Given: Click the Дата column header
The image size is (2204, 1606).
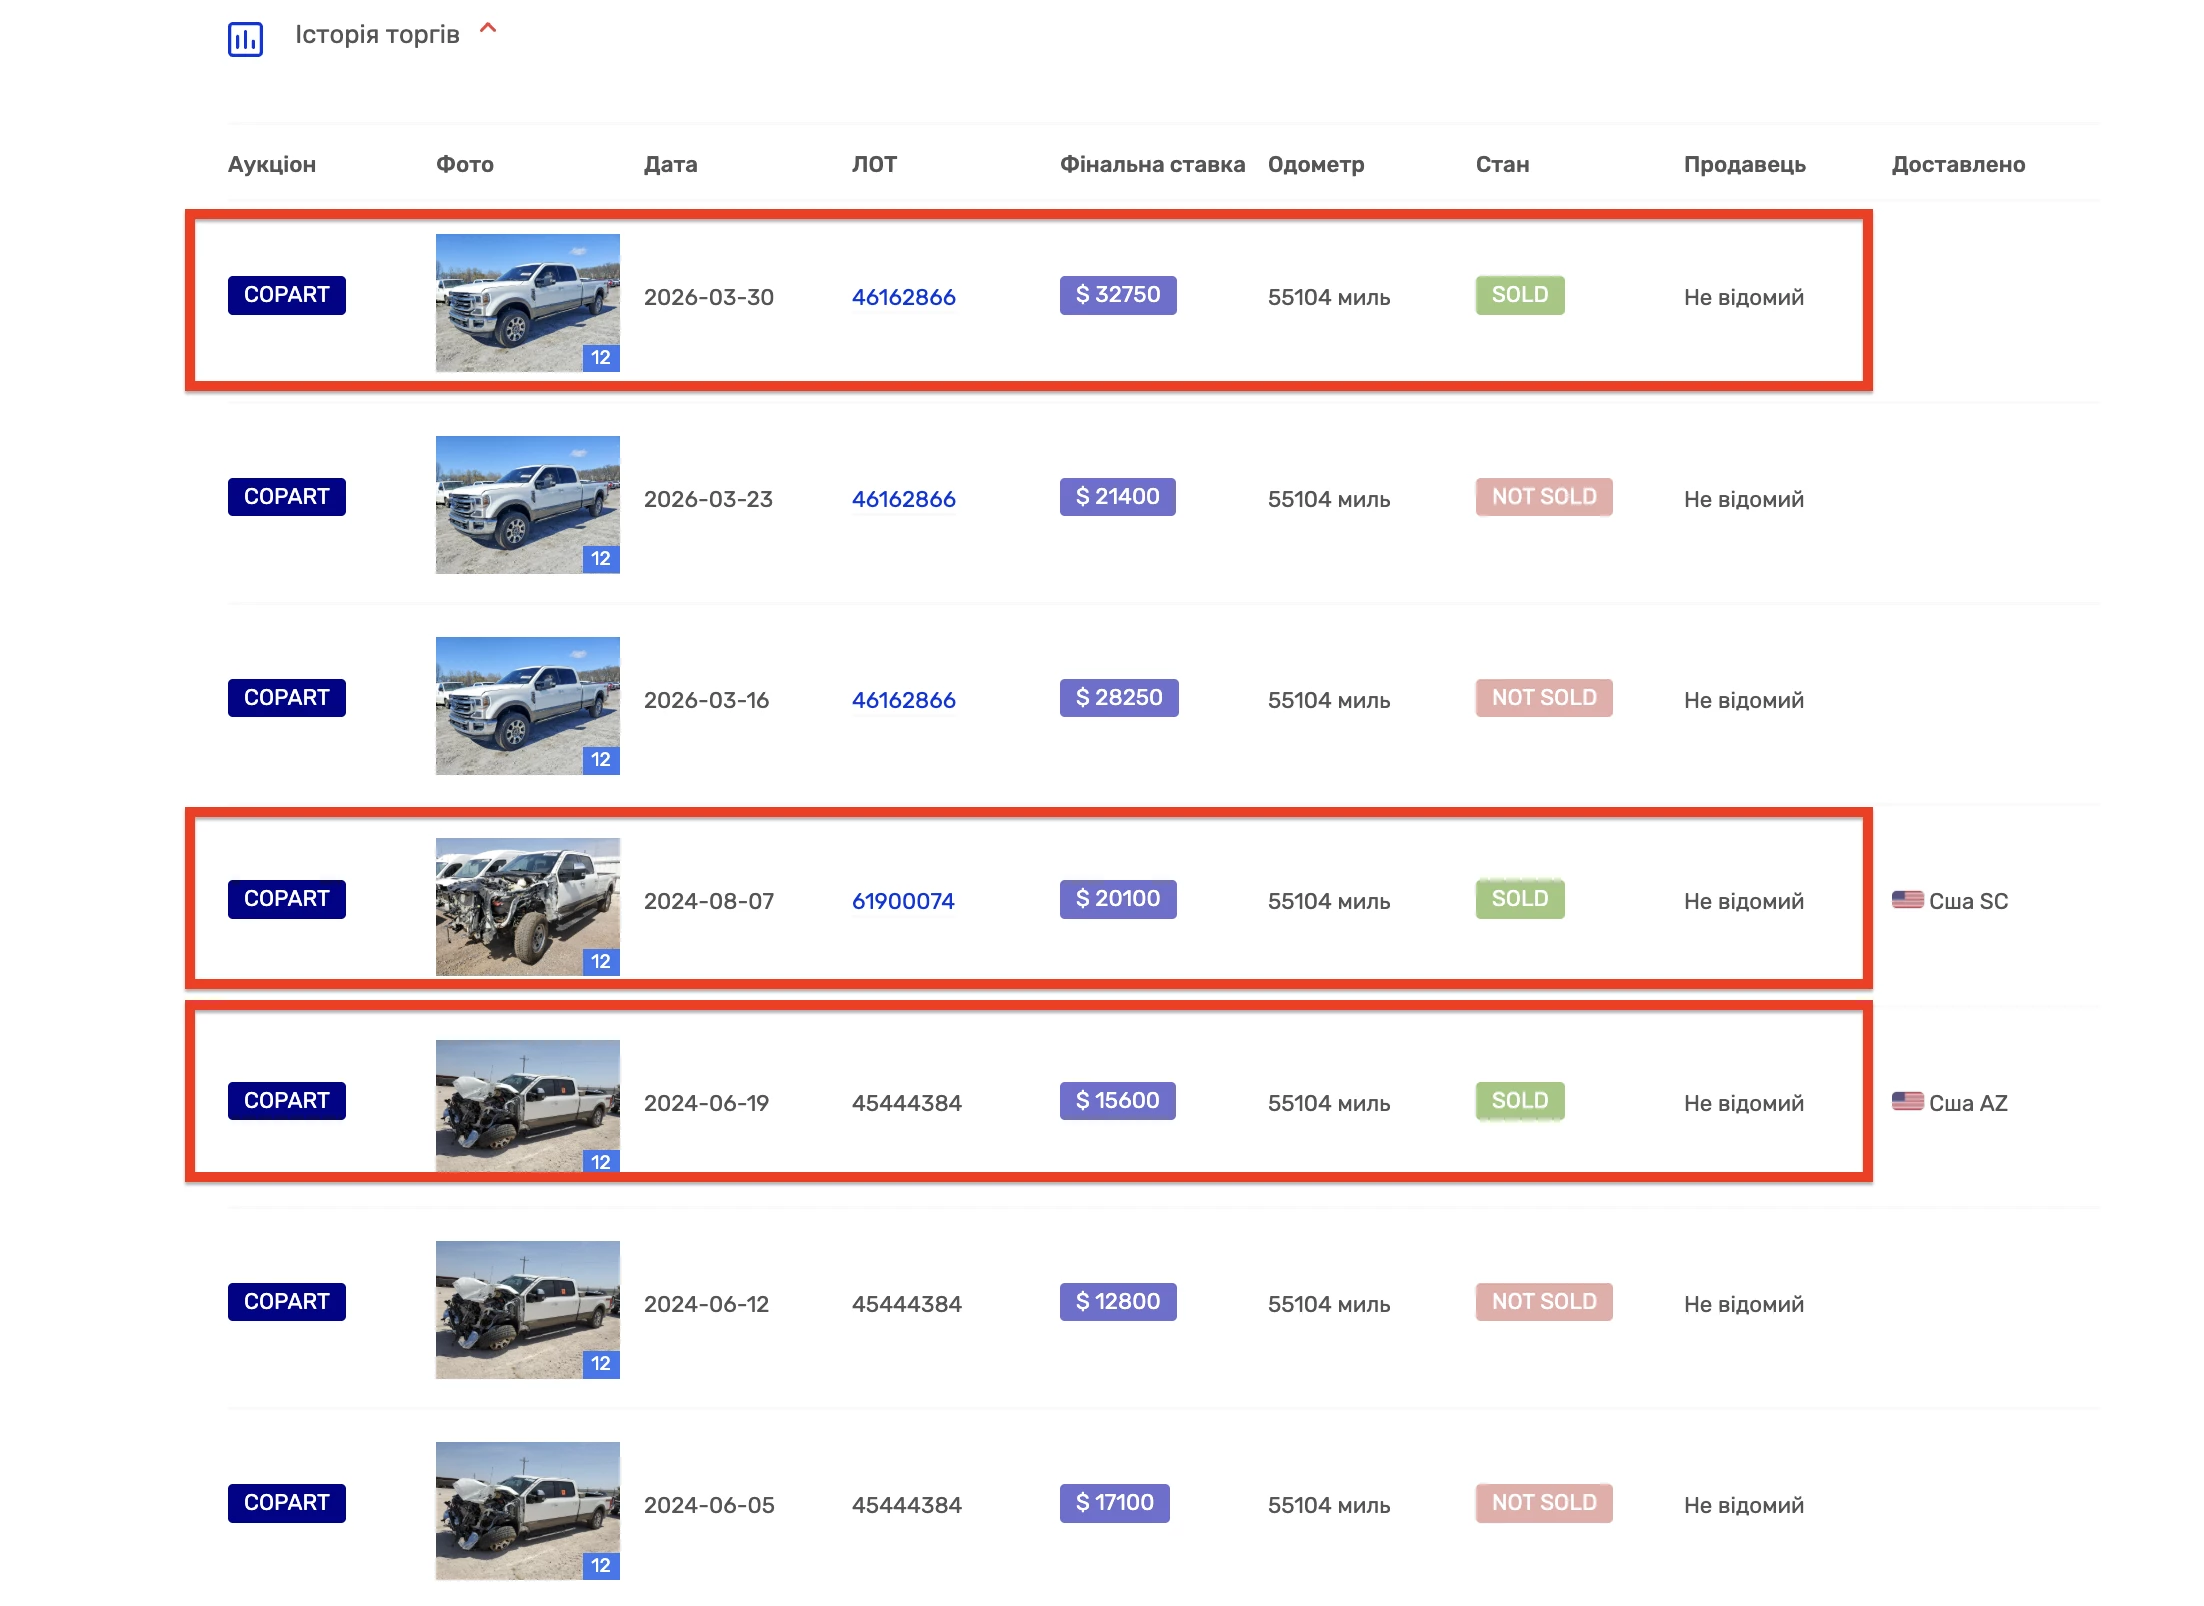Looking at the screenshot, I should click(x=670, y=164).
